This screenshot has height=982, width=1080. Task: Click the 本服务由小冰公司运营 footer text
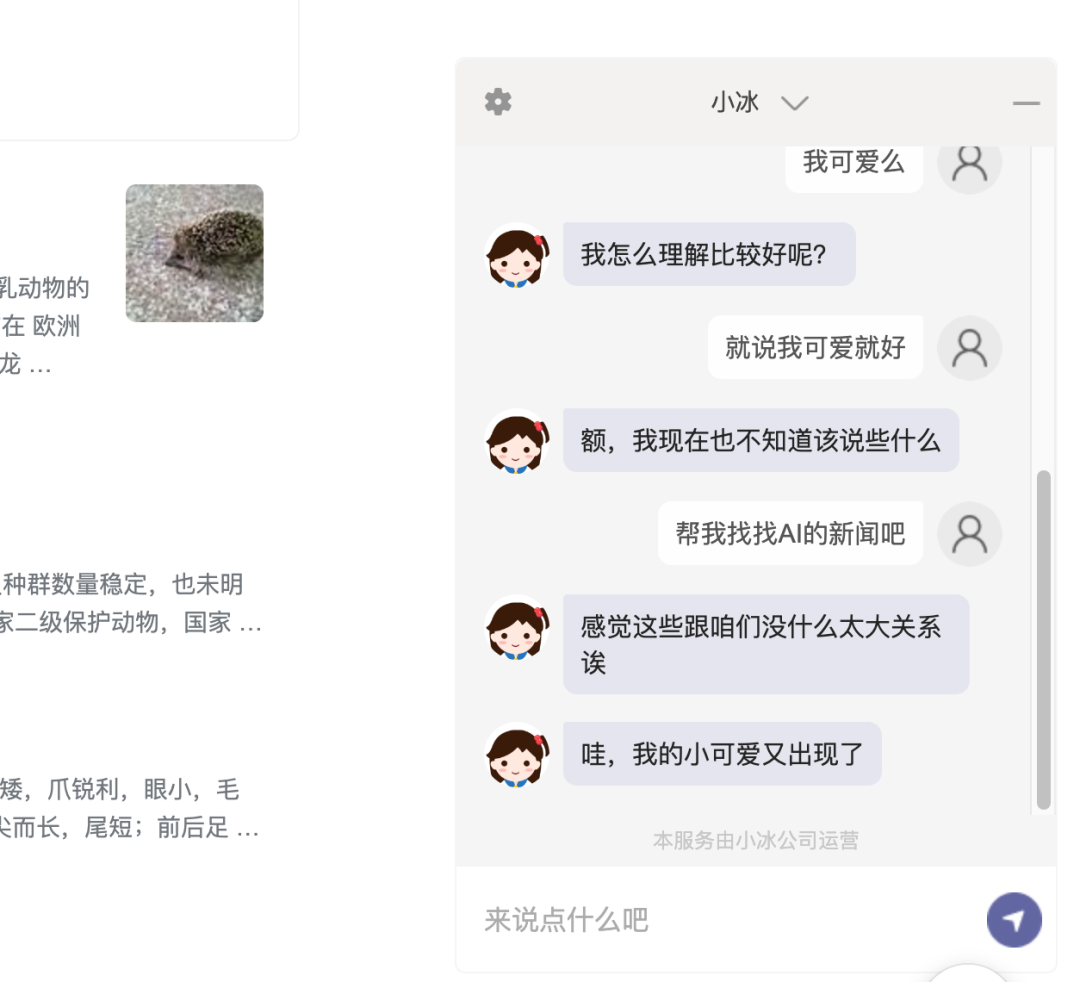tap(756, 840)
